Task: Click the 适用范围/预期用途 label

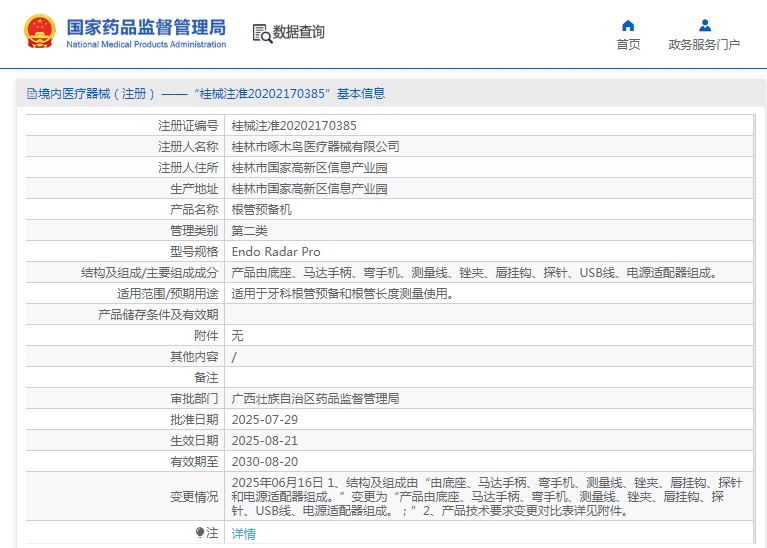Action: pos(167,294)
